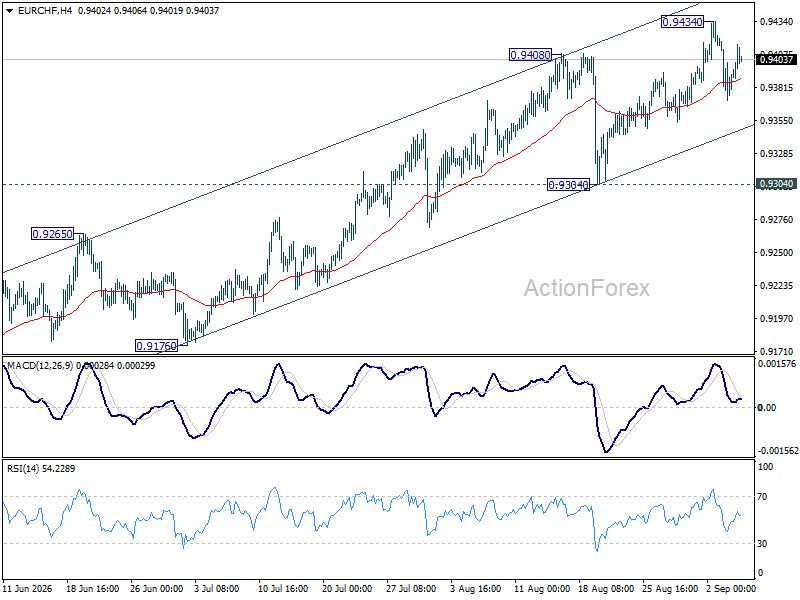Click the RSI(14) indicator label
800x600 pixels.
(x=23, y=468)
